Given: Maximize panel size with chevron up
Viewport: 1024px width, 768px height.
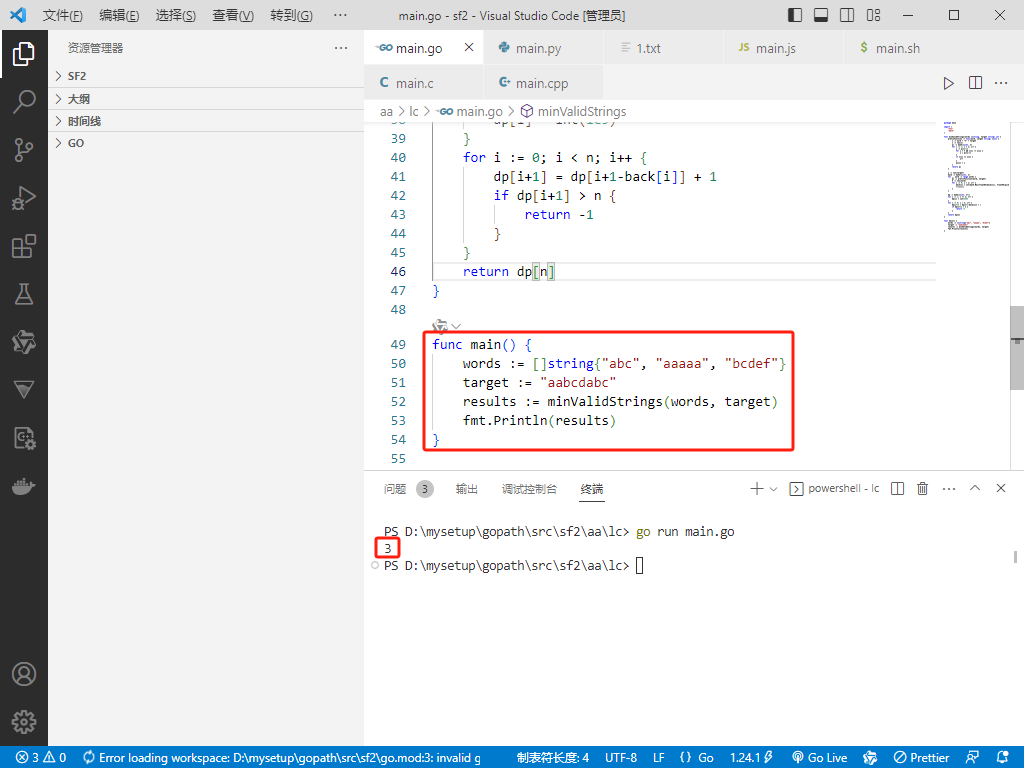Looking at the screenshot, I should (974, 488).
